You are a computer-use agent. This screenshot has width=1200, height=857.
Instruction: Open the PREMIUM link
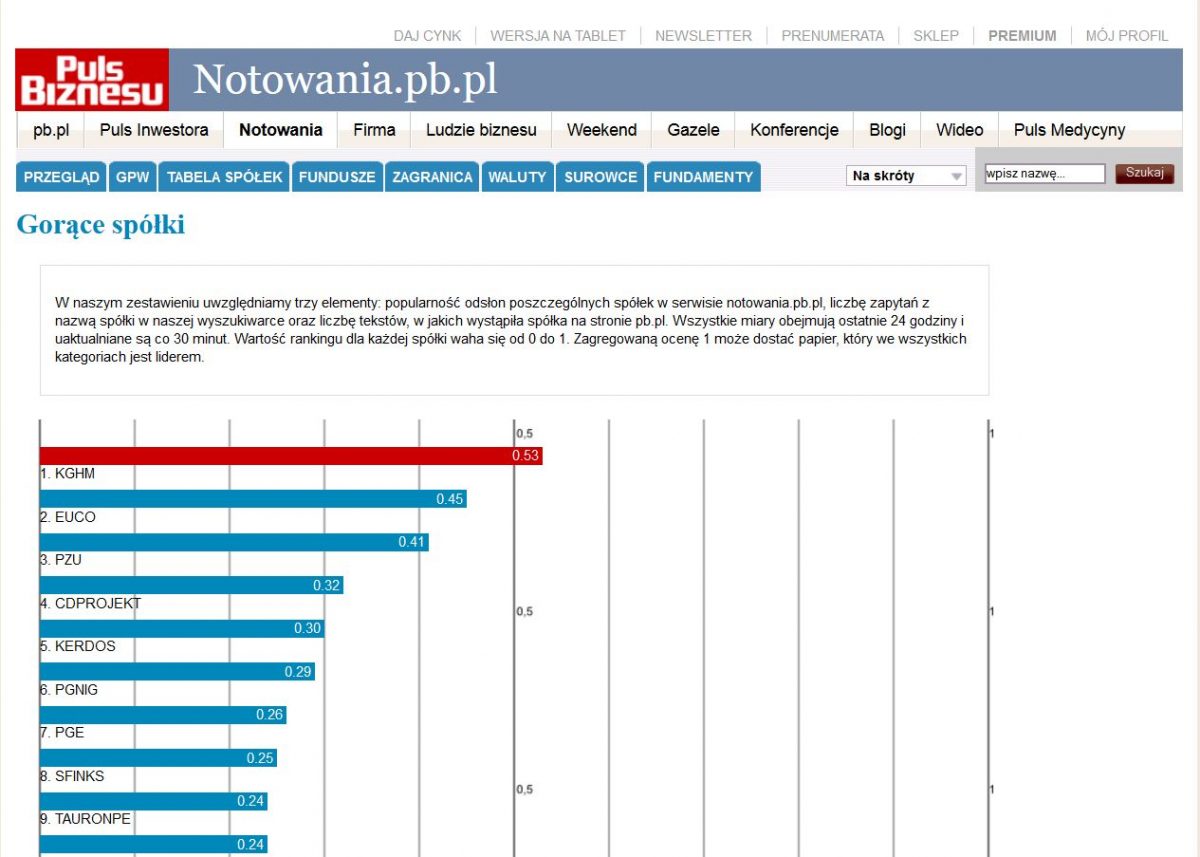click(x=1022, y=36)
